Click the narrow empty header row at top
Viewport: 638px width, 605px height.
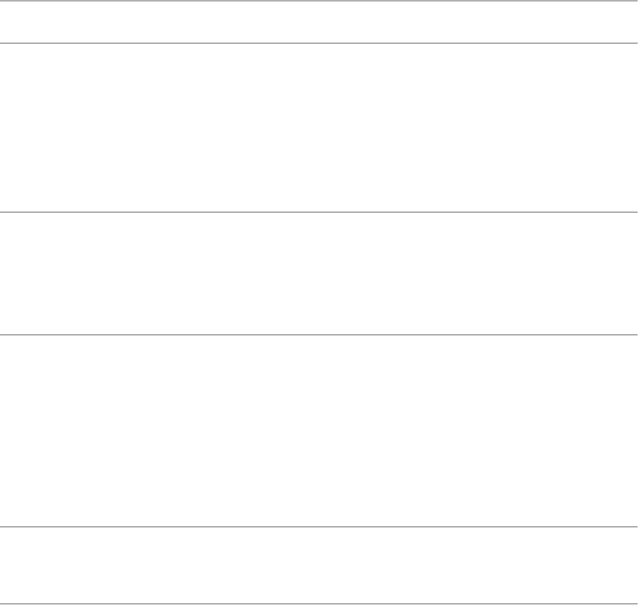tap(318, 22)
